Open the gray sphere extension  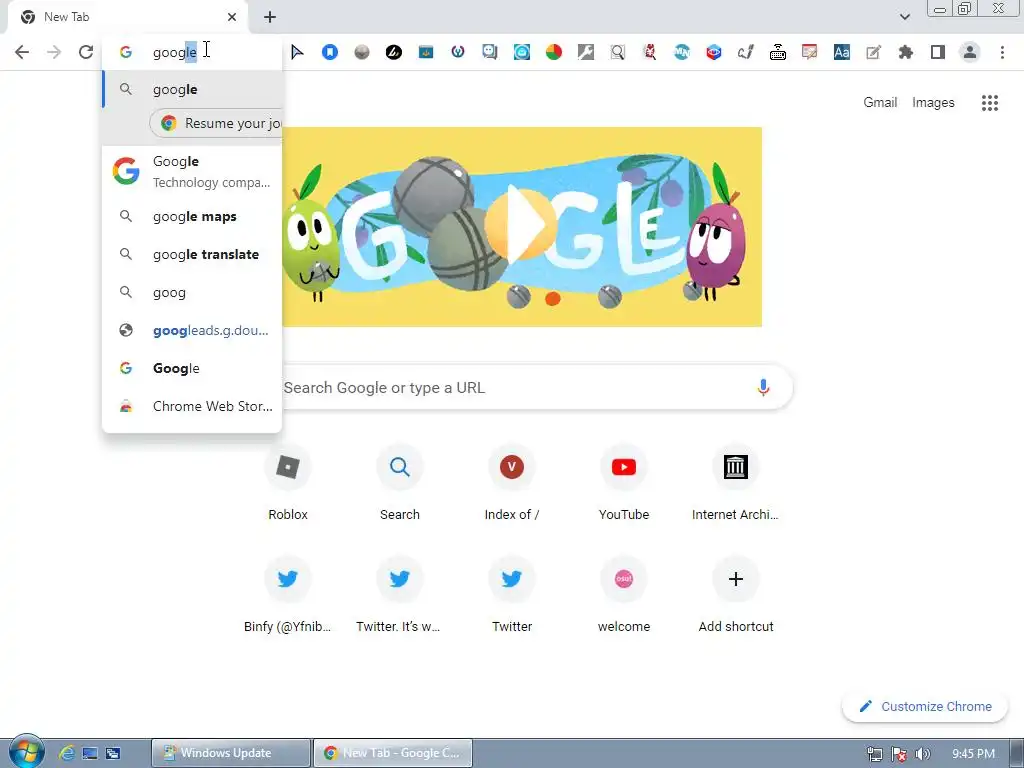pyautogui.click(x=362, y=52)
